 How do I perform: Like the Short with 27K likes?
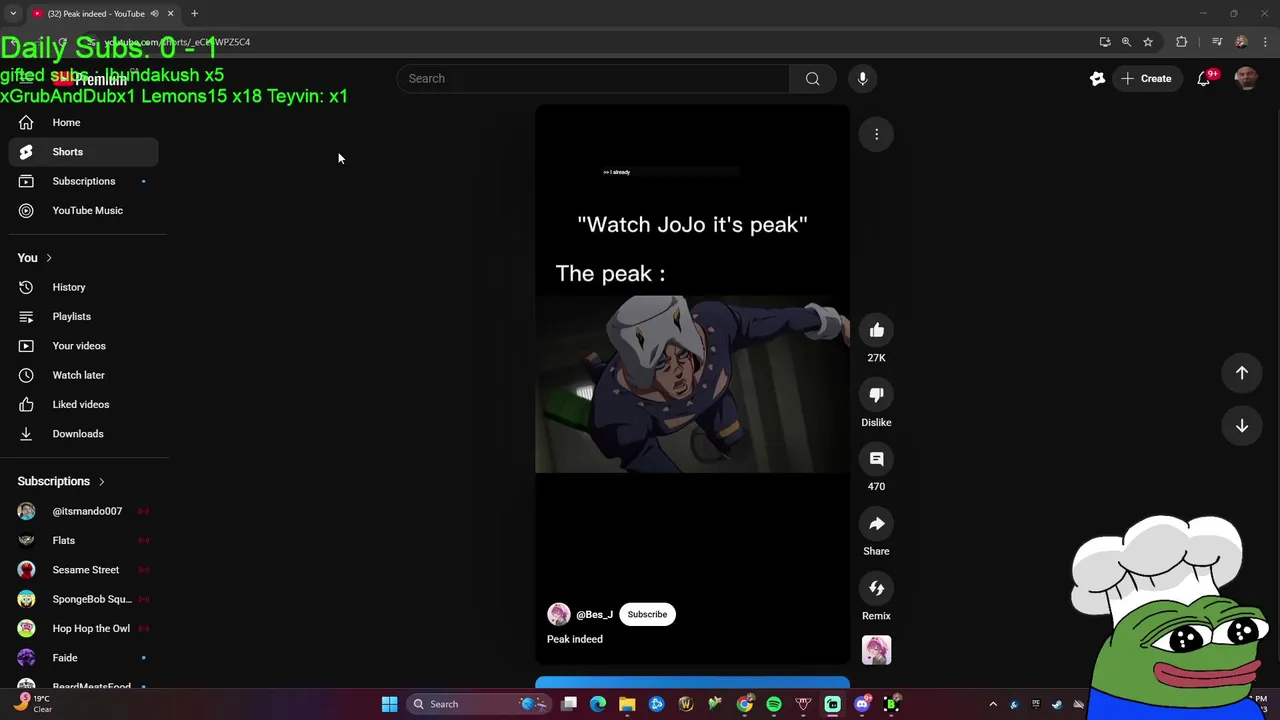(x=876, y=330)
